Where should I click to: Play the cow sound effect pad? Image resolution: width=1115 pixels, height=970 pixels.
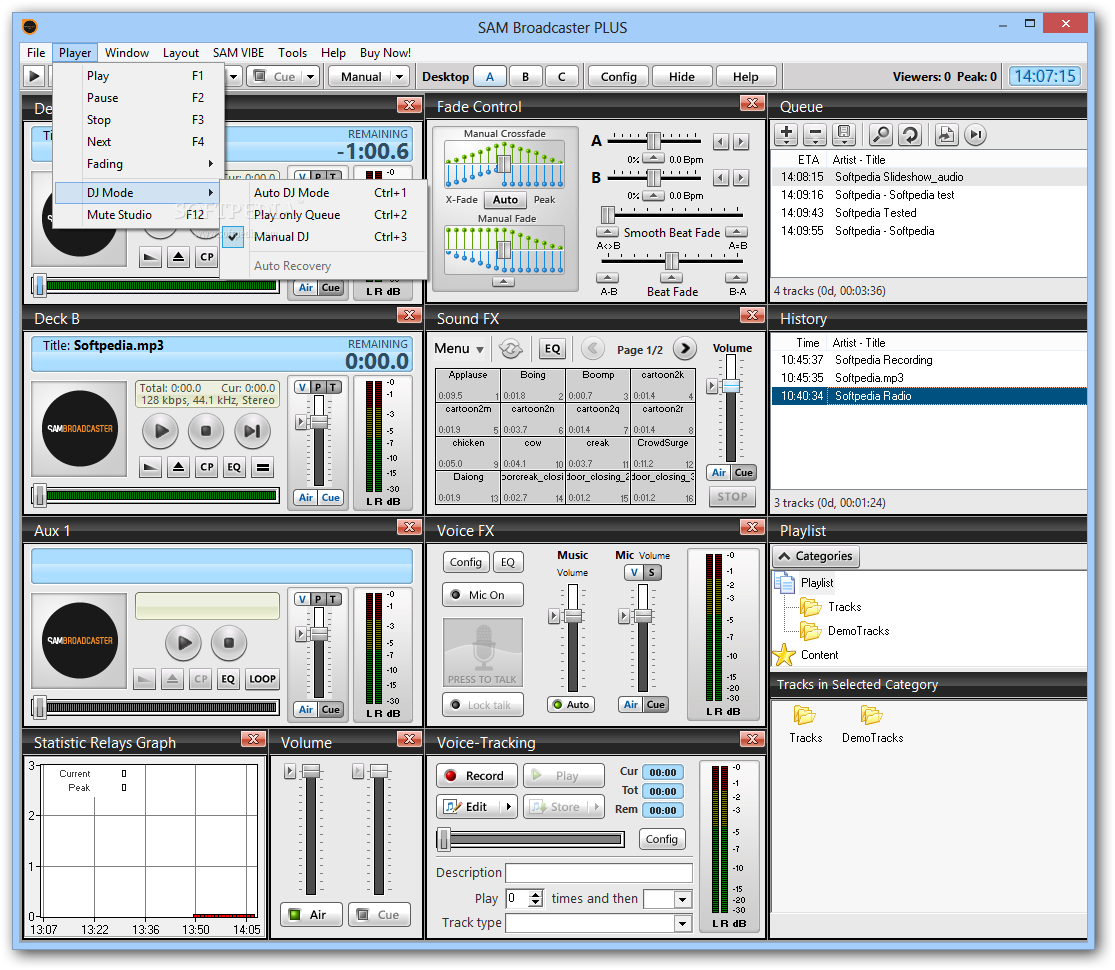point(533,453)
